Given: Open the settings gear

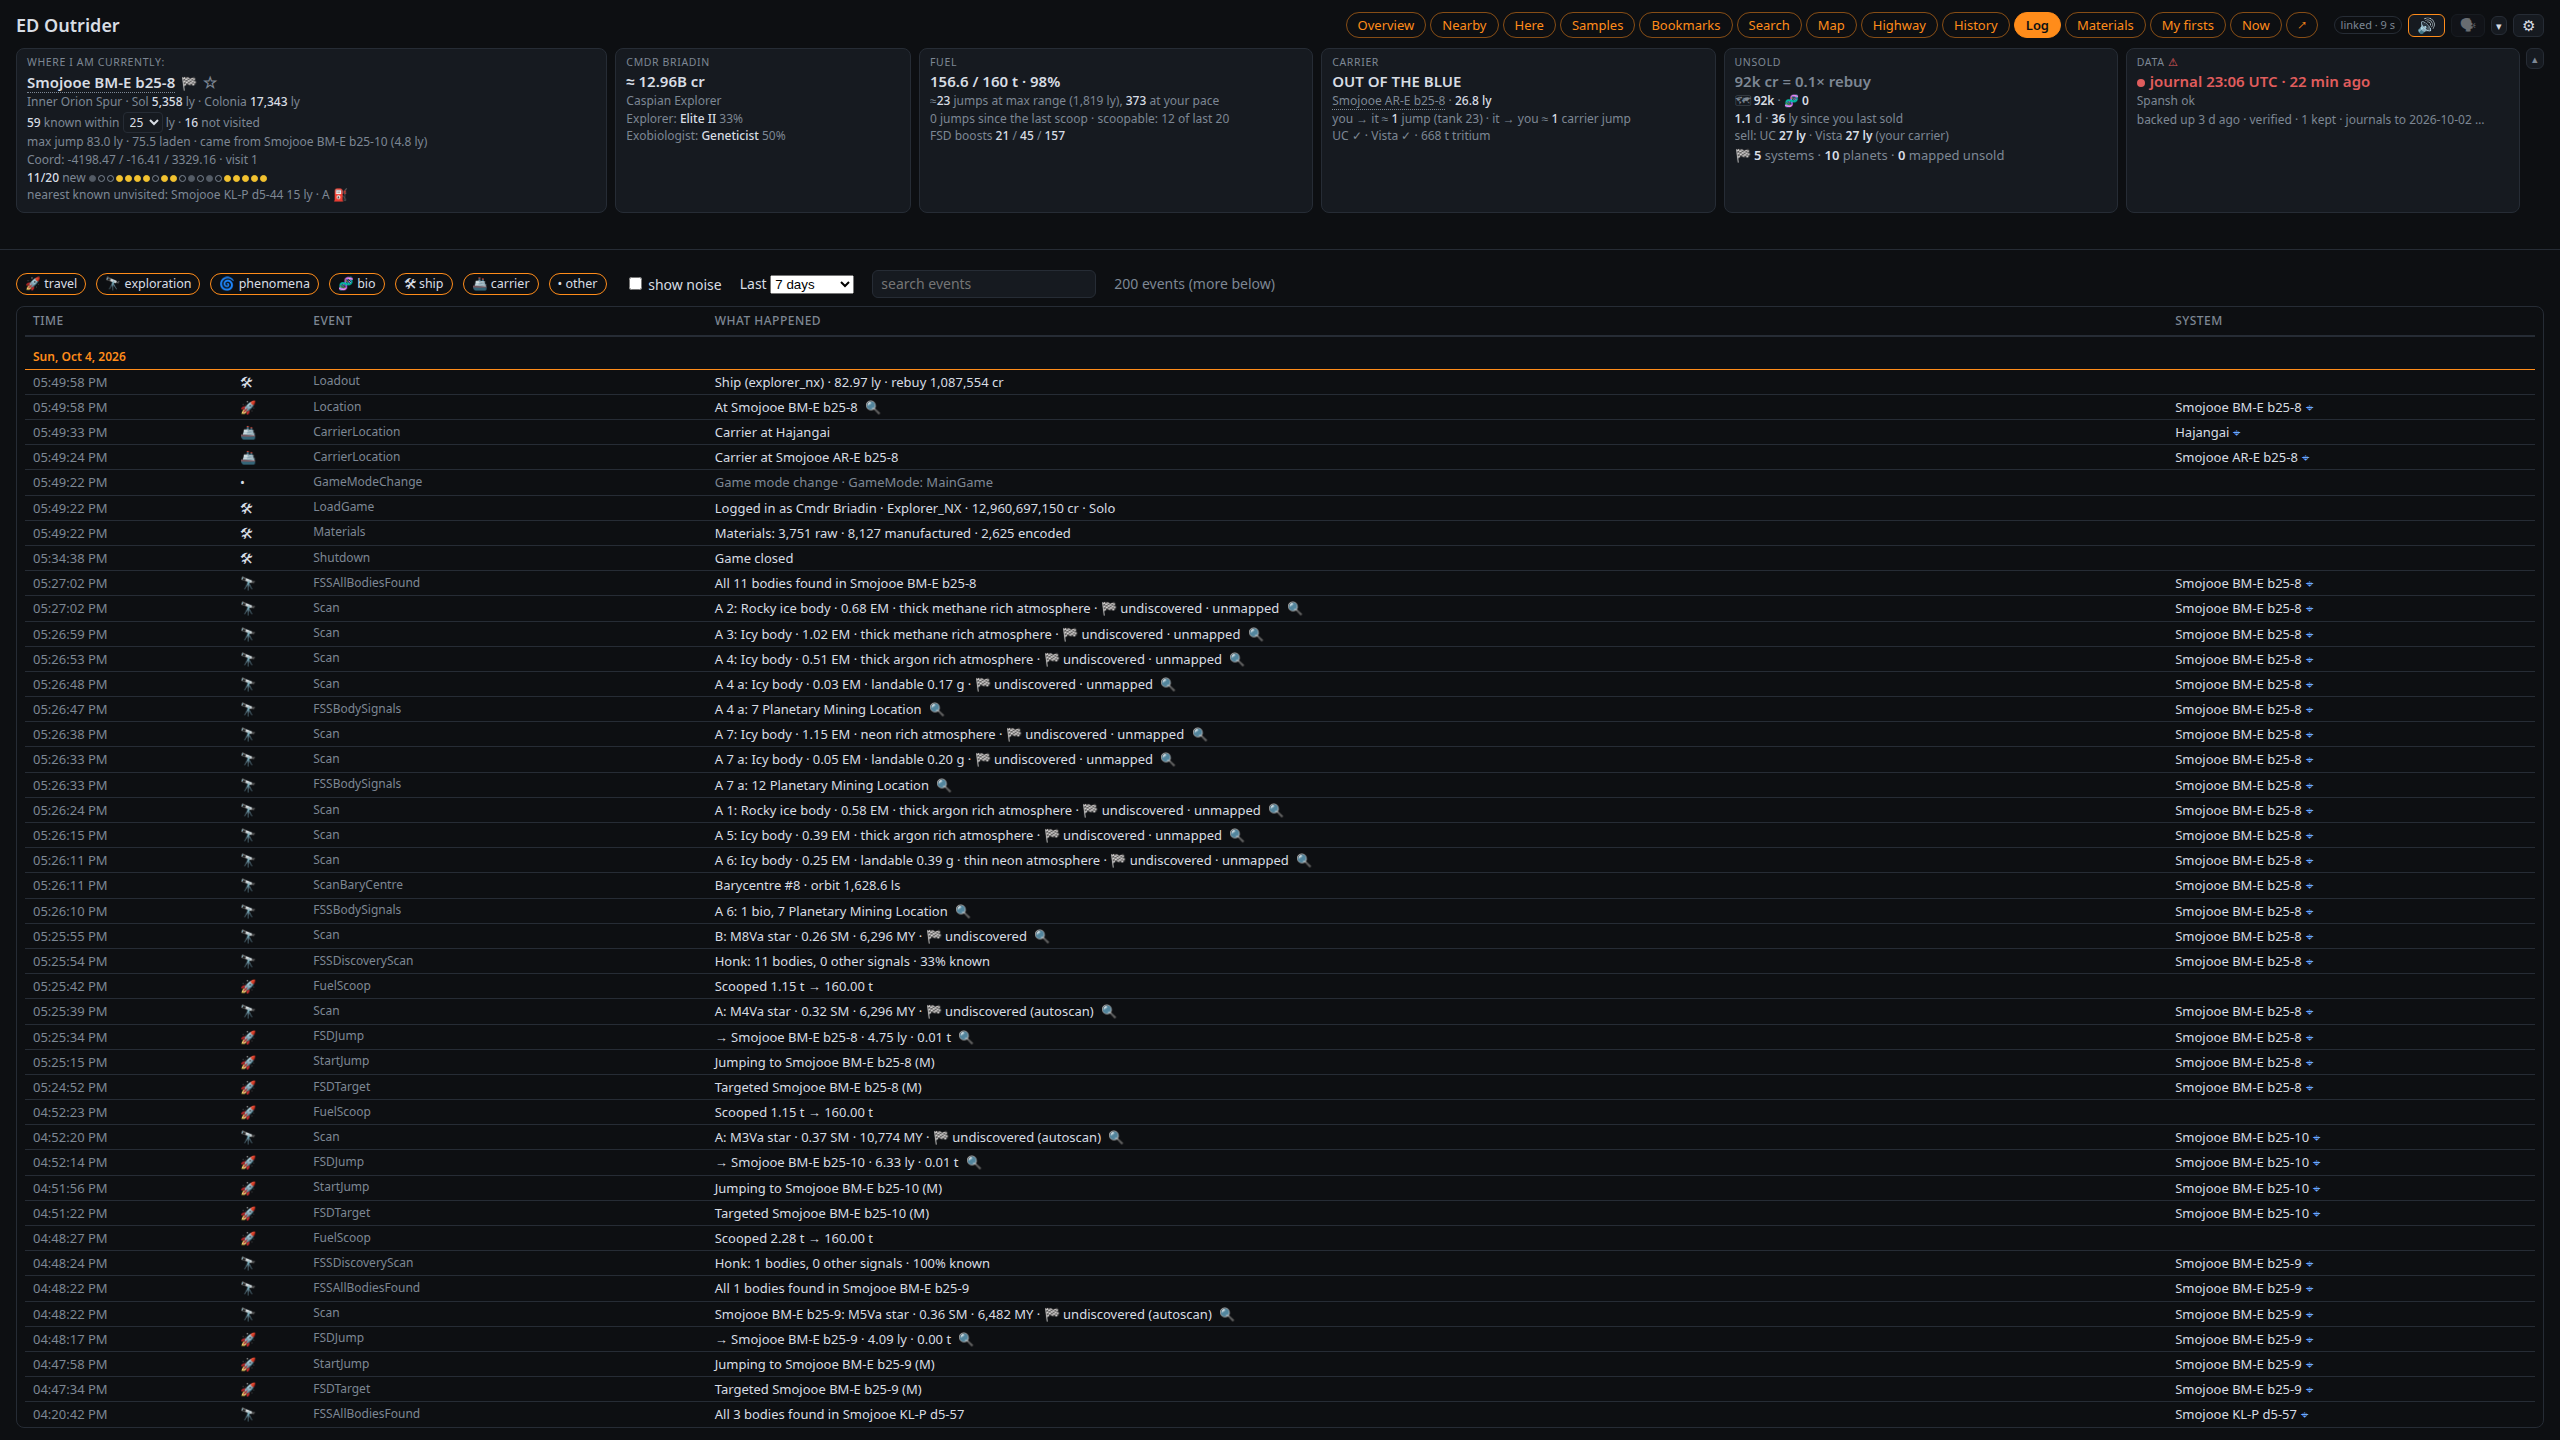Looking at the screenshot, I should click(2529, 26).
